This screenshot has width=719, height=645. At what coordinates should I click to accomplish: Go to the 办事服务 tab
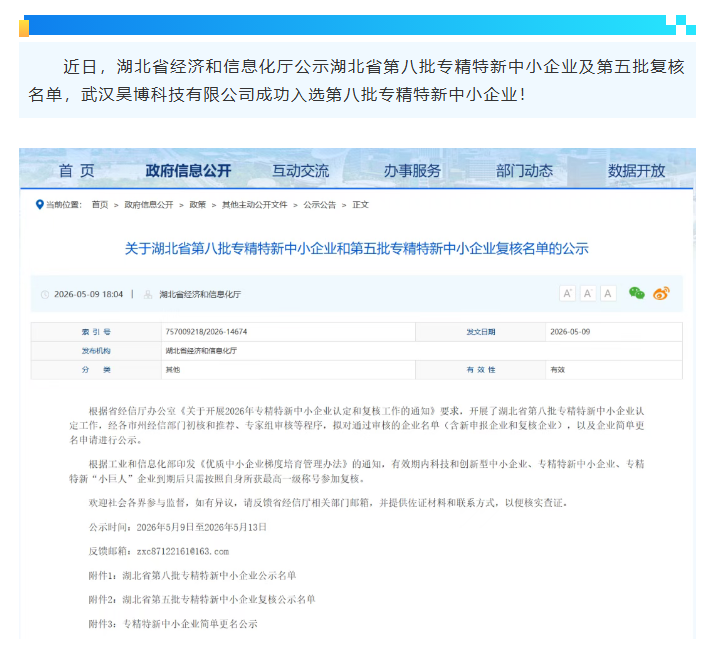click(412, 171)
